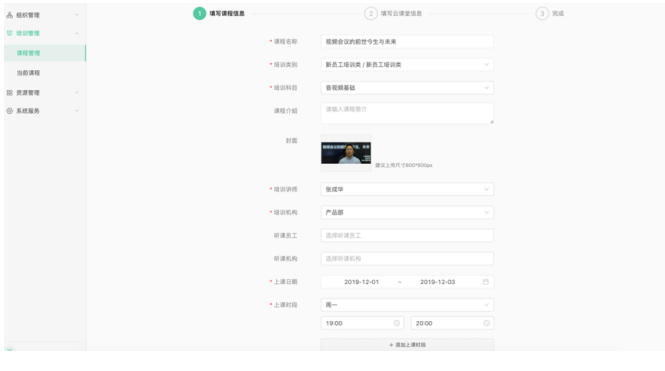Expand the 系统服务 sidebar menu chevron

[77, 111]
